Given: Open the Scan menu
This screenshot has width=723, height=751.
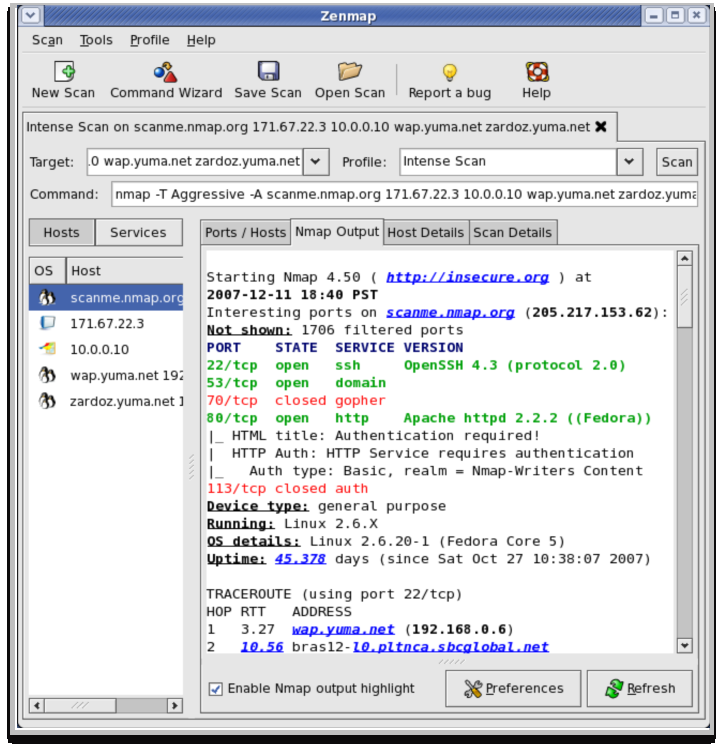Looking at the screenshot, I should [x=47, y=40].
